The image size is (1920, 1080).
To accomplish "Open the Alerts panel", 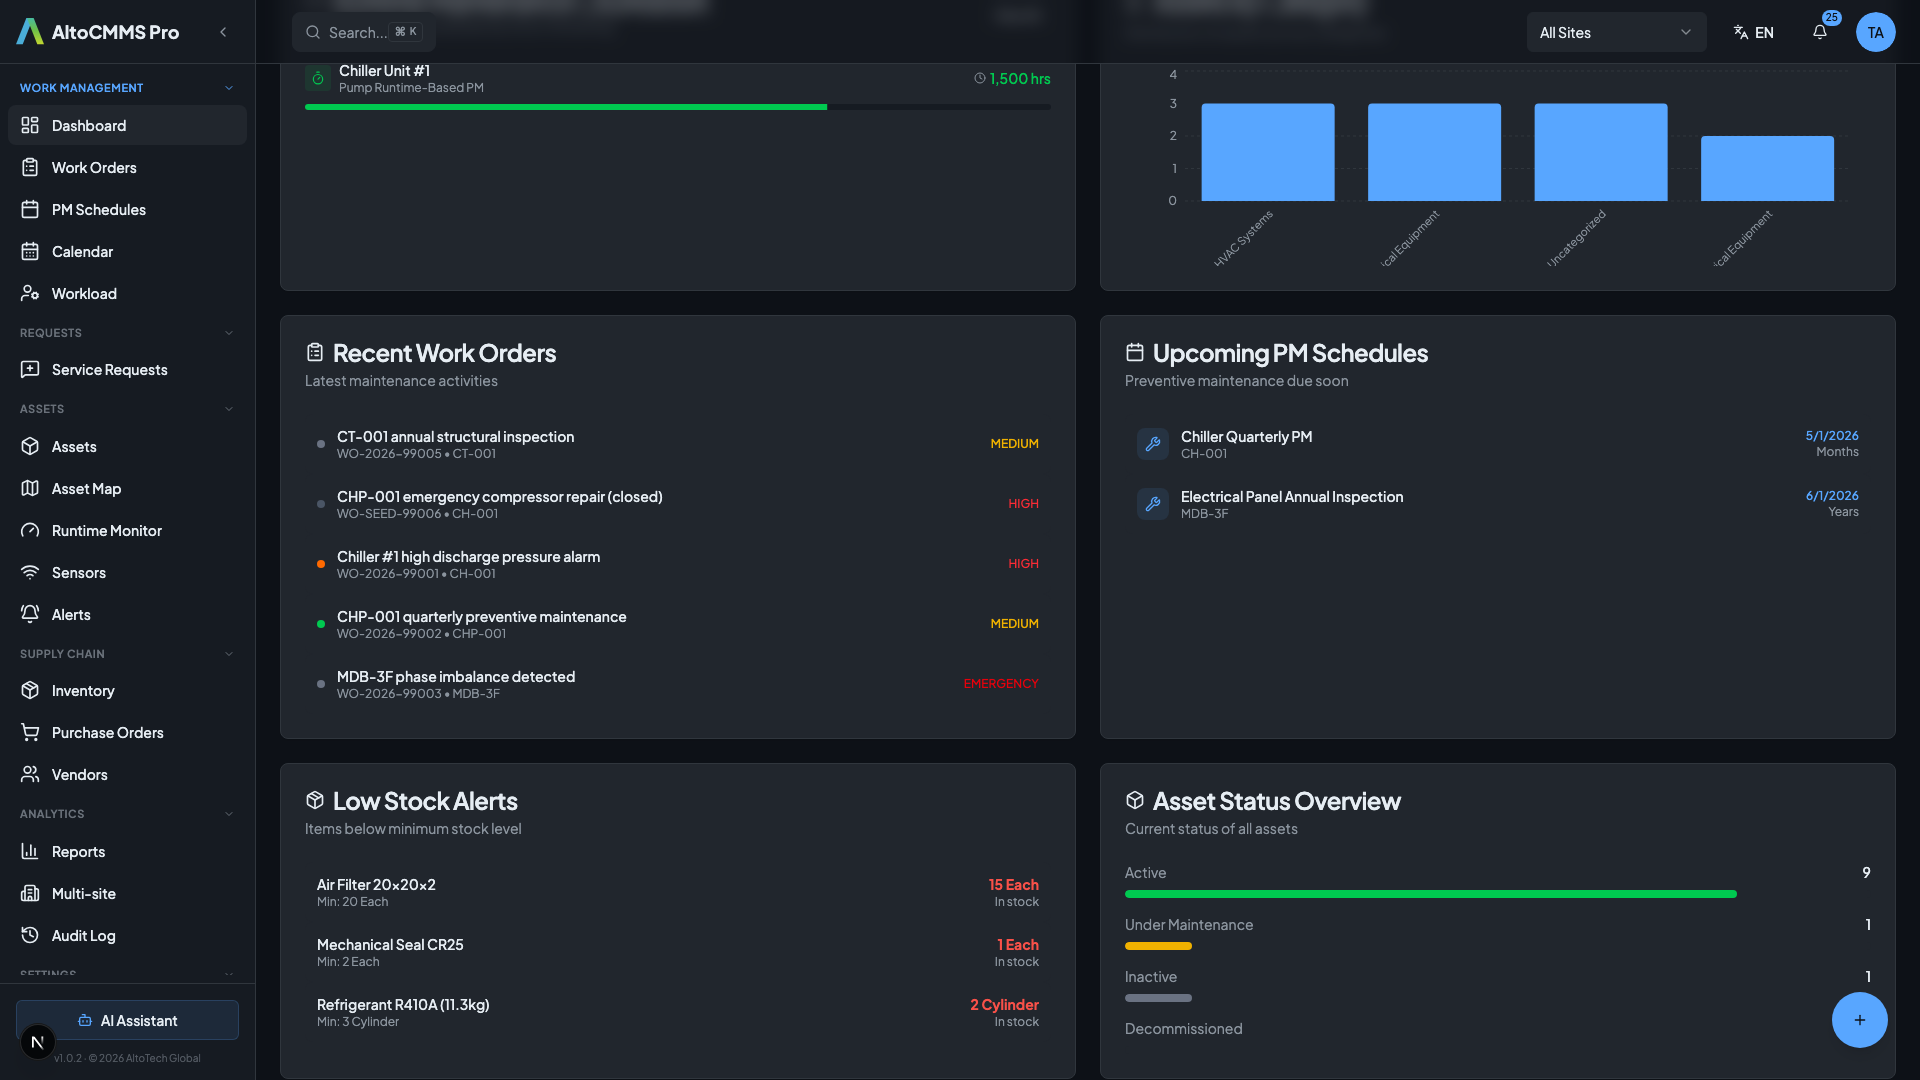I will 73,614.
